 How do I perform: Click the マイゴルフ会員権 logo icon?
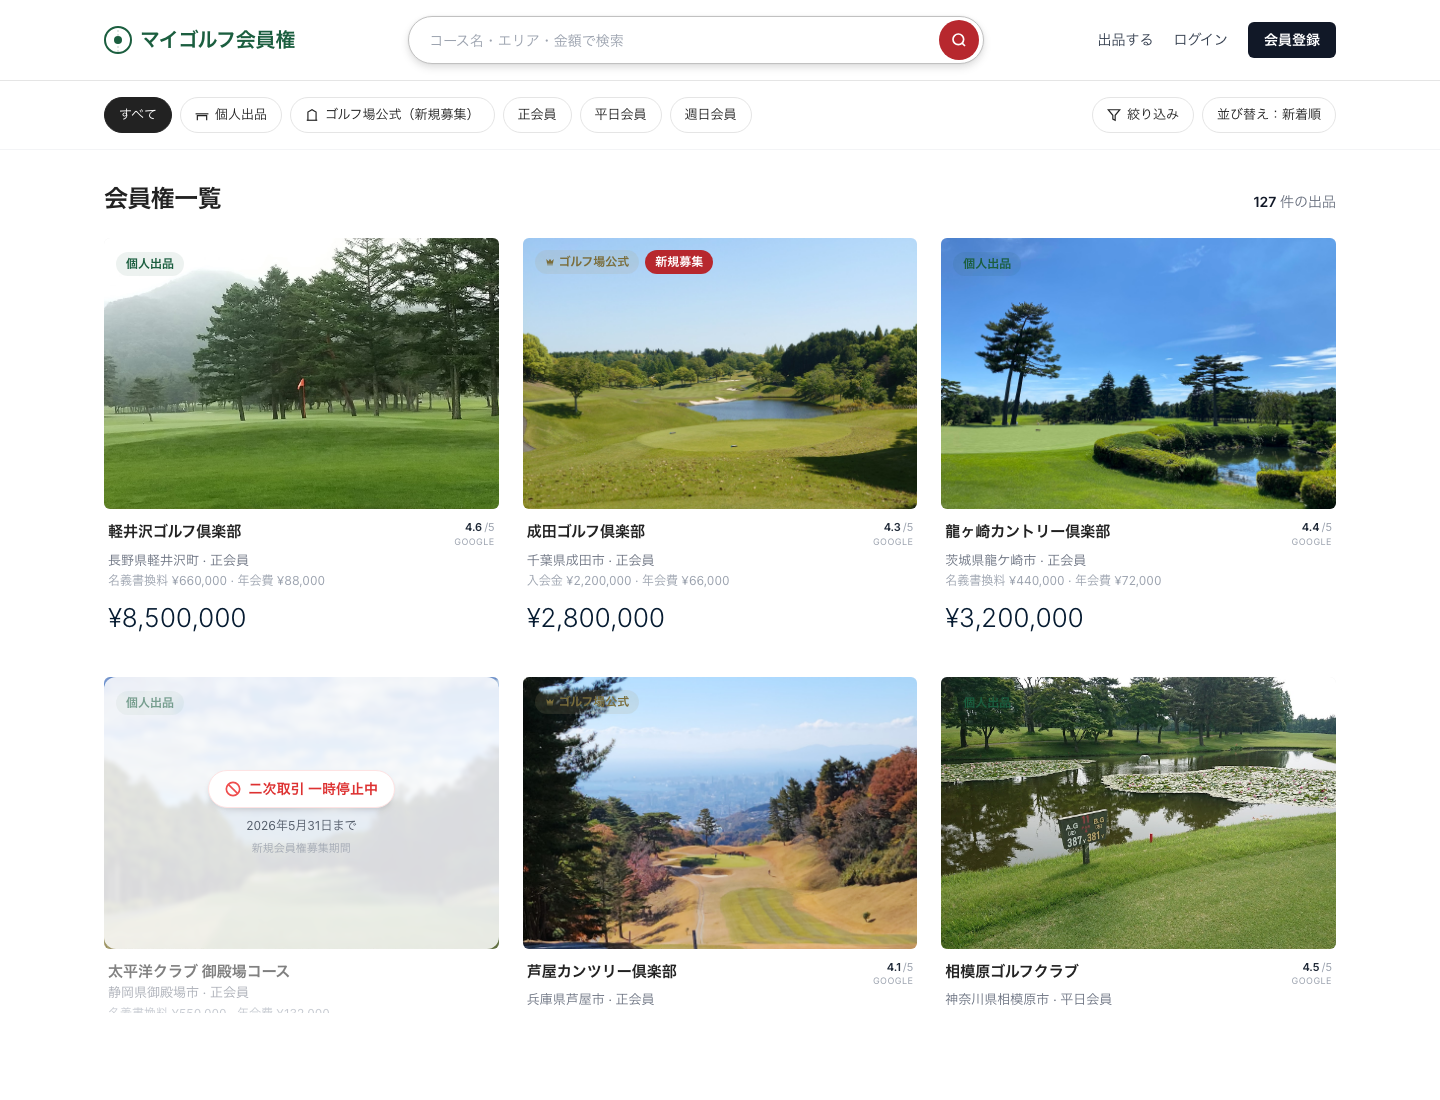[x=118, y=40]
